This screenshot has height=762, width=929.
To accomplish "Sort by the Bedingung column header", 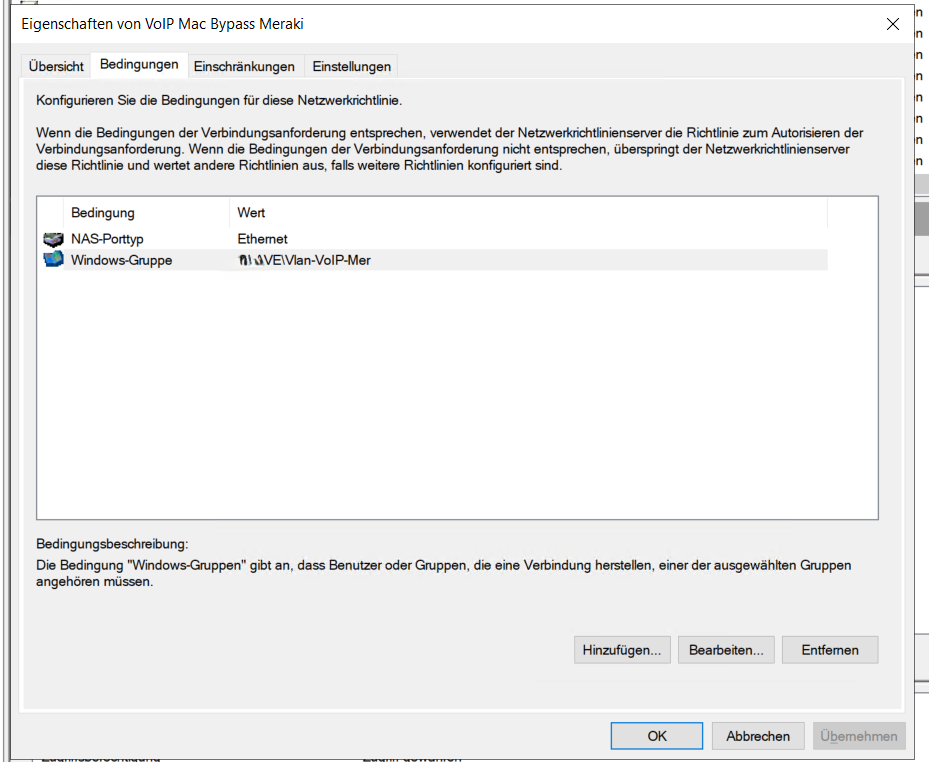I will pos(103,213).
